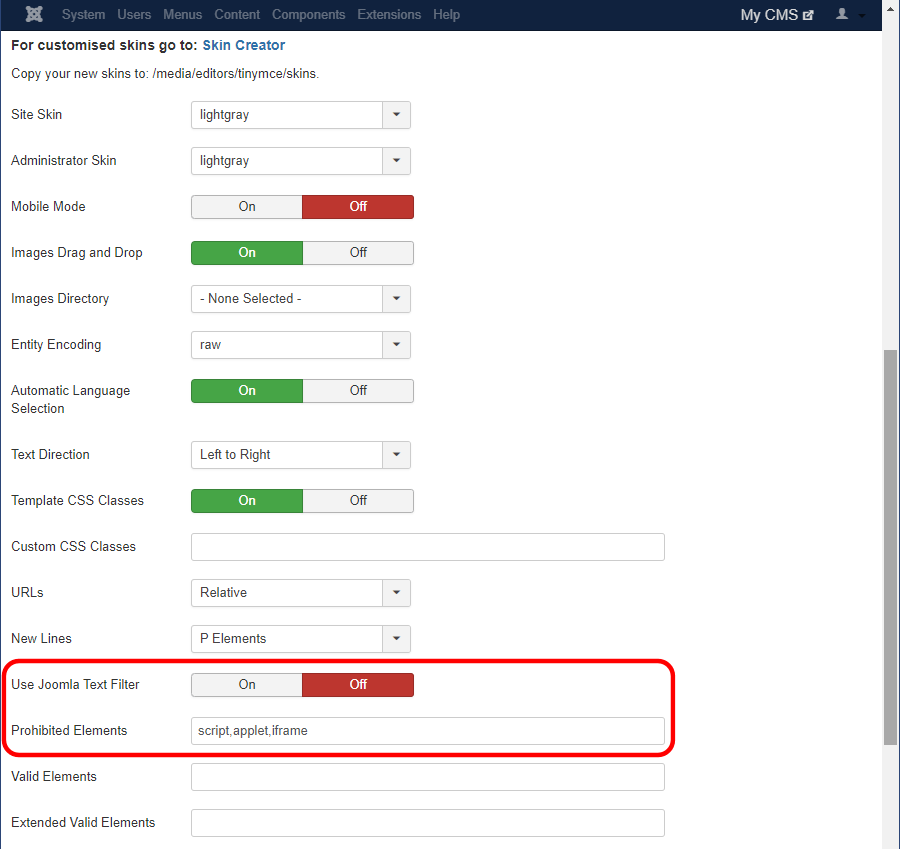The height and width of the screenshot is (849, 900).
Task: Turn Images Drag and Drop Off
Action: [x=358, y=253]
